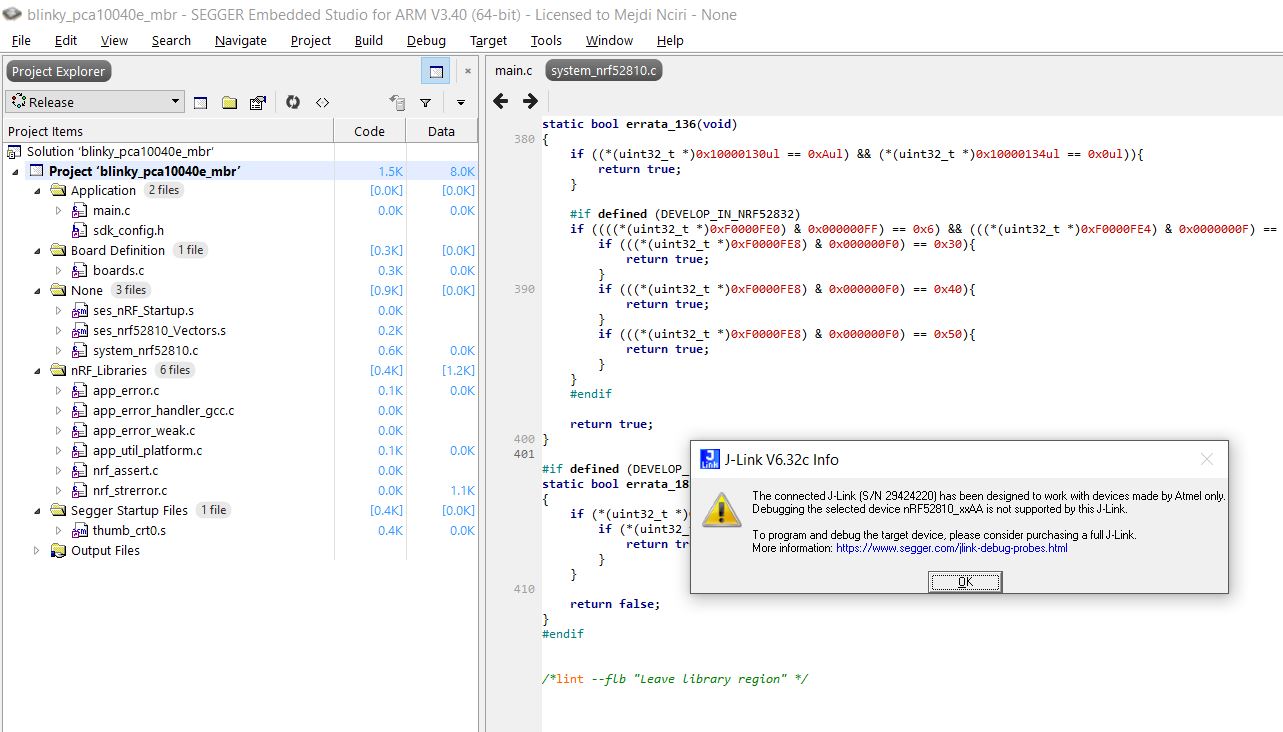Switch to the main.c editor tab

coord(514,71)
